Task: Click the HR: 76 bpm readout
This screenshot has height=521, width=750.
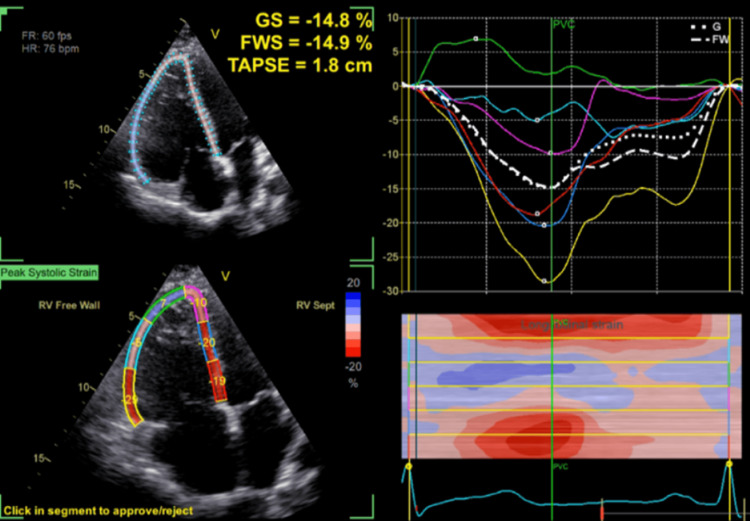Action: [x=50, y=48]
